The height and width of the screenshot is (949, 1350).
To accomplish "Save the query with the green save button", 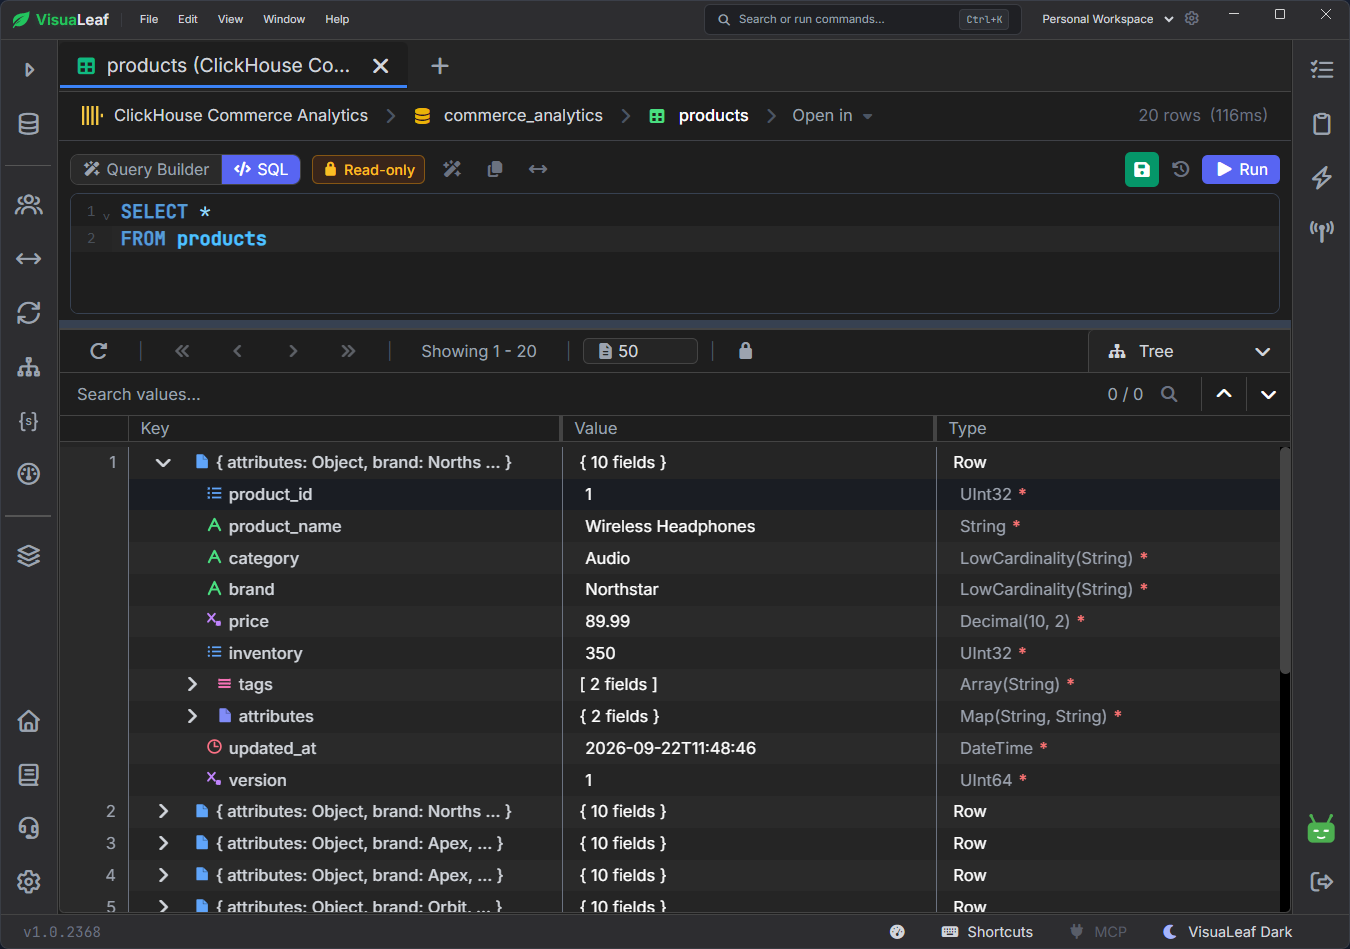I will click(x=1142, y=169).
